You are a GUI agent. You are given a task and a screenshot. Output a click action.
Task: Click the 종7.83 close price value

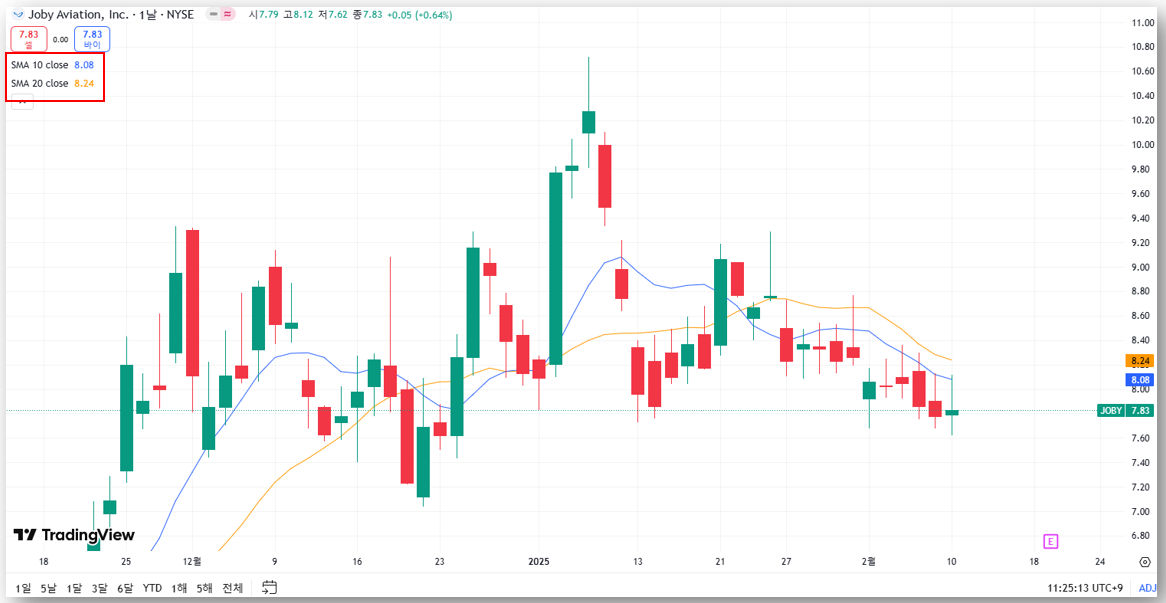coord(369,15)
